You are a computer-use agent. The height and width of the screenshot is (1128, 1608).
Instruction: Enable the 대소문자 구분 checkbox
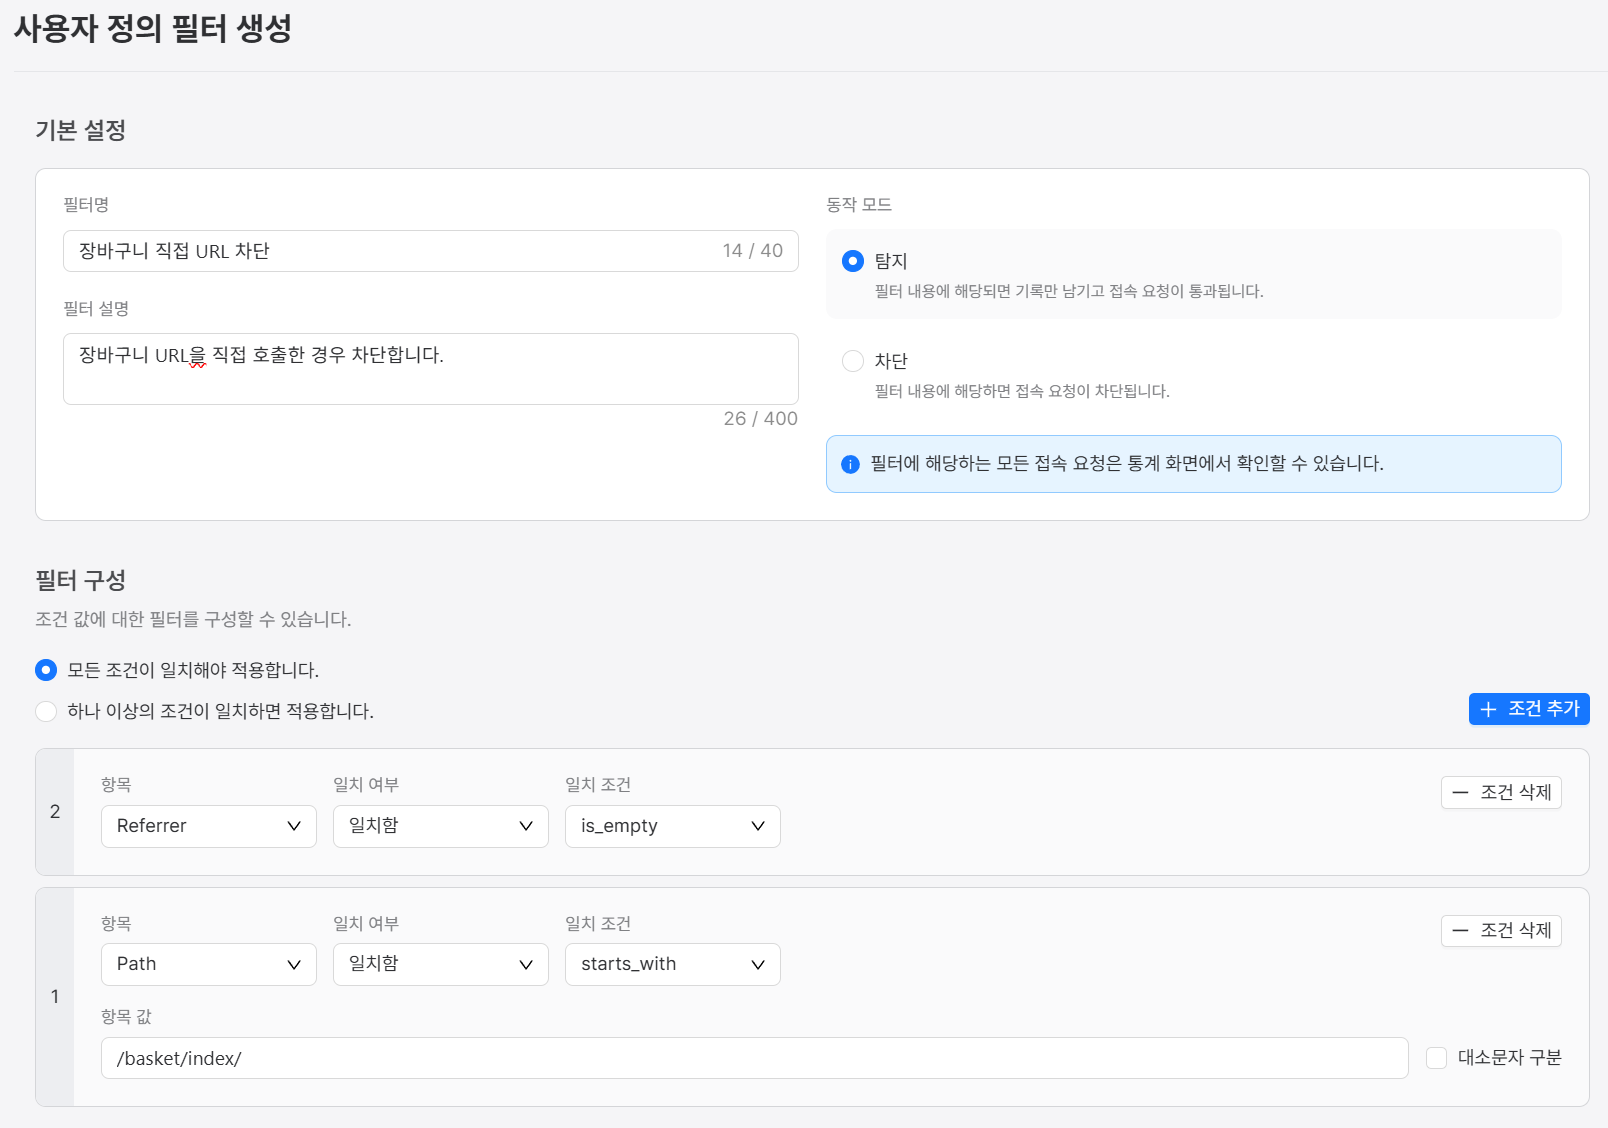point(1437,1057)
